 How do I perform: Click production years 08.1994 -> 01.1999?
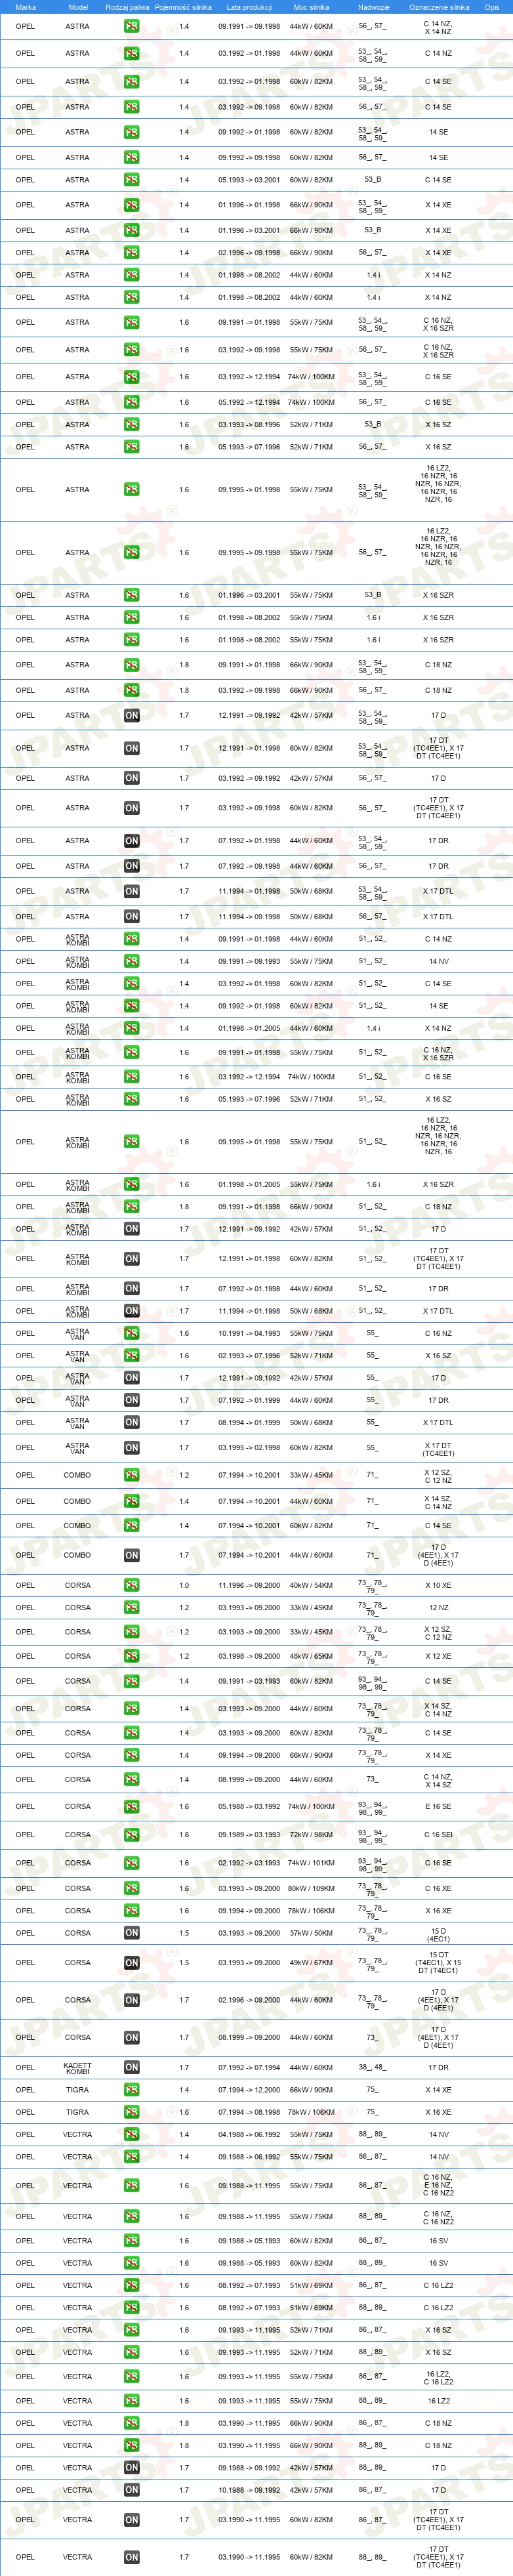coord(249,1422)
